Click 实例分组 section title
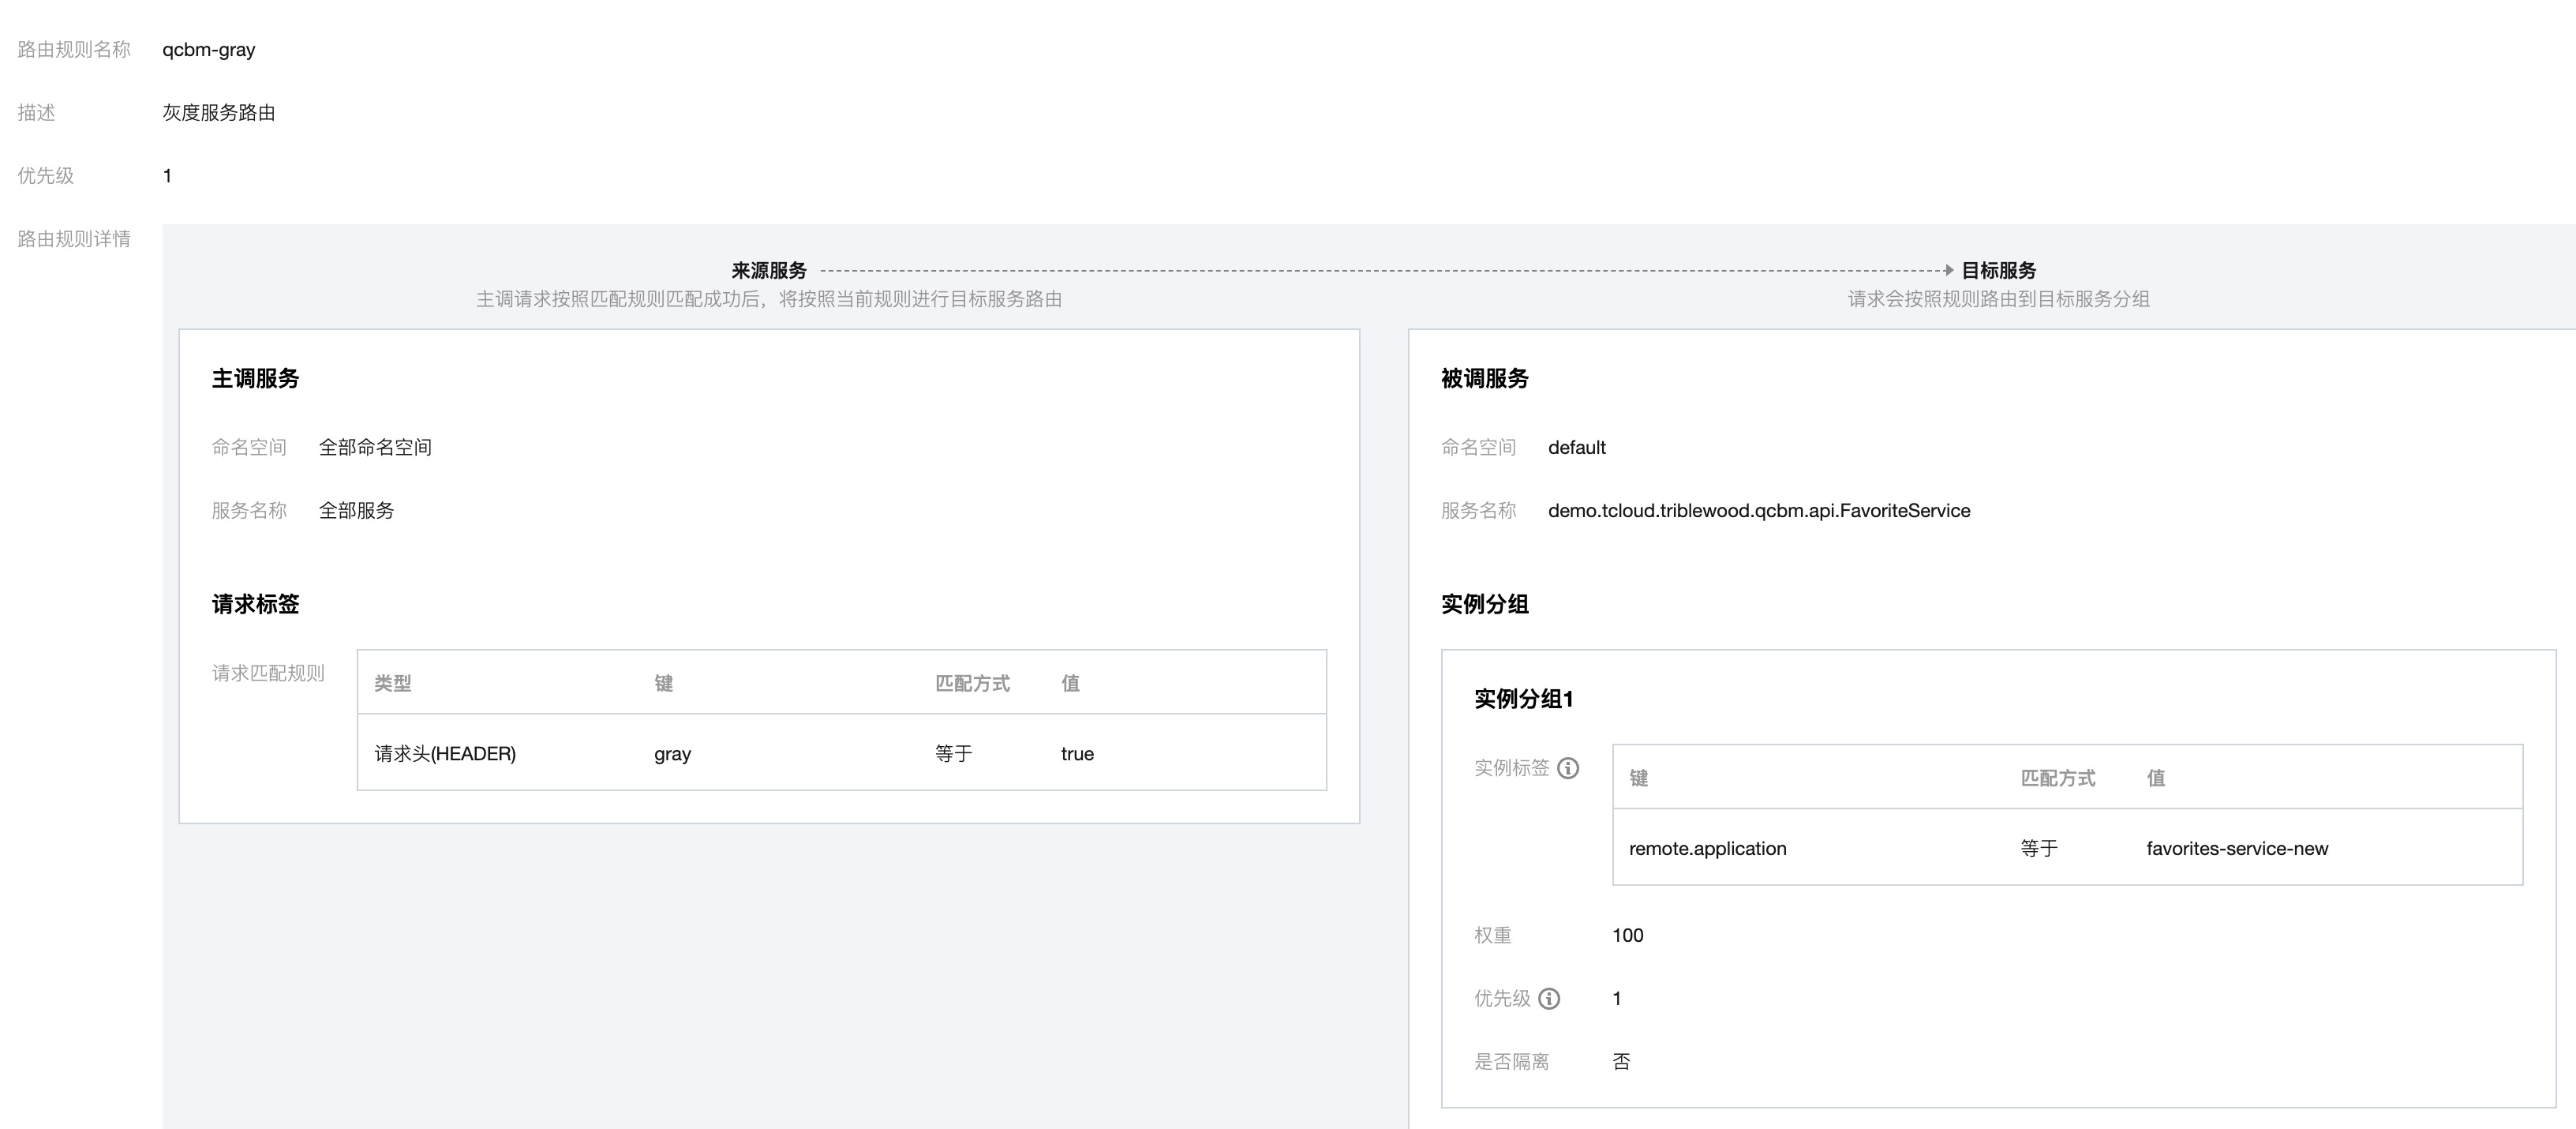 coord(1485,604)
